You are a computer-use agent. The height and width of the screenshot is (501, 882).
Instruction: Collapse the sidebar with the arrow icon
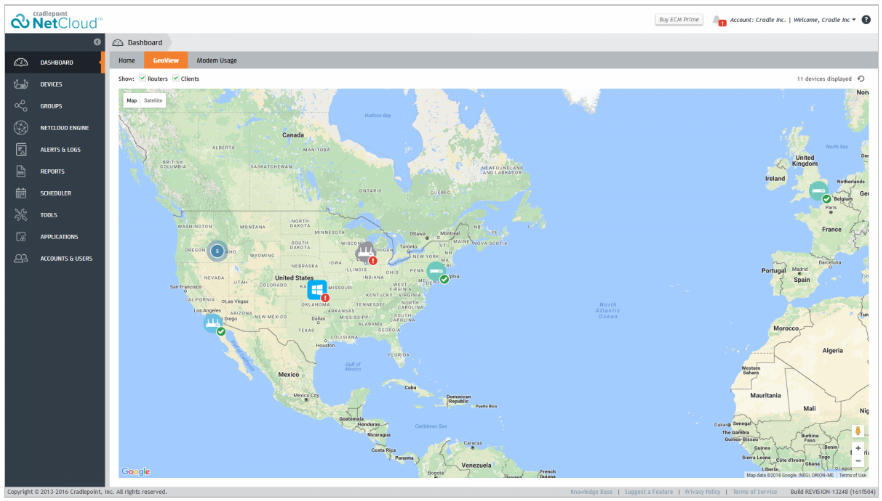point(97,42)
